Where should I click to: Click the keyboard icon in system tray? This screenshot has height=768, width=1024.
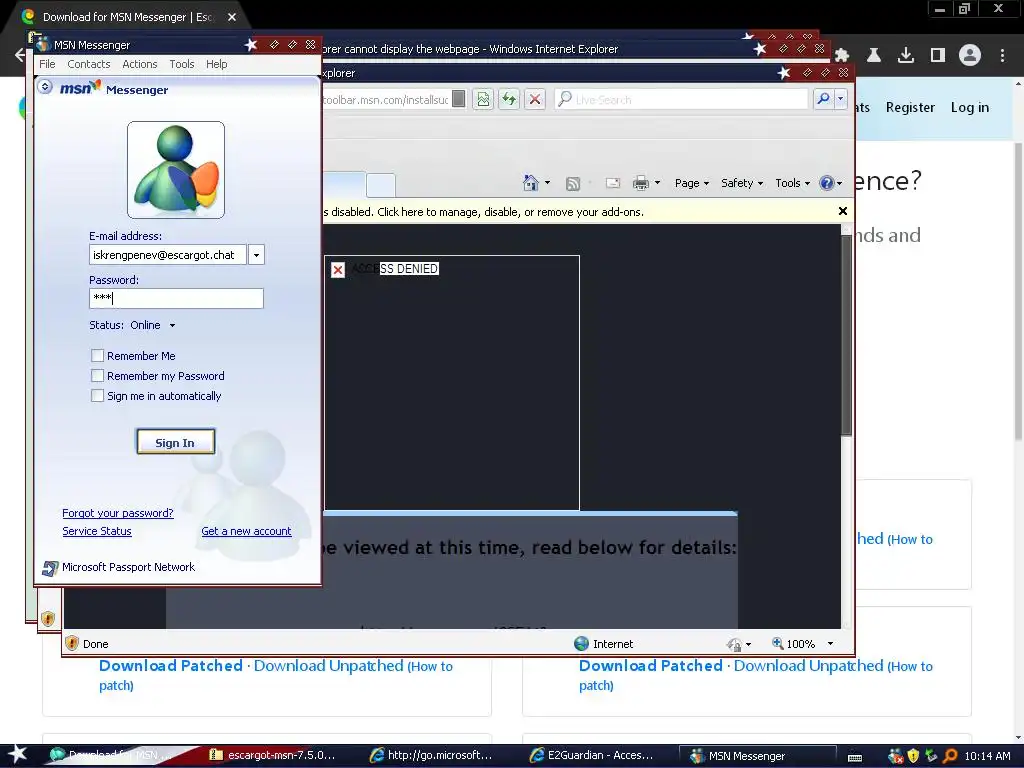tap(855, 757)
